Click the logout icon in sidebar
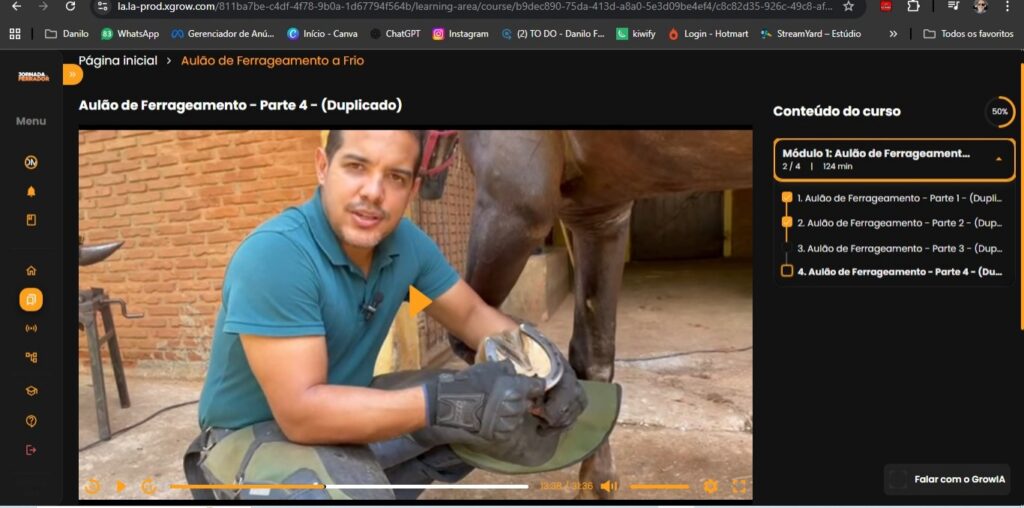This screenshot has width=1024, height=508. click(x=31, y=450)
